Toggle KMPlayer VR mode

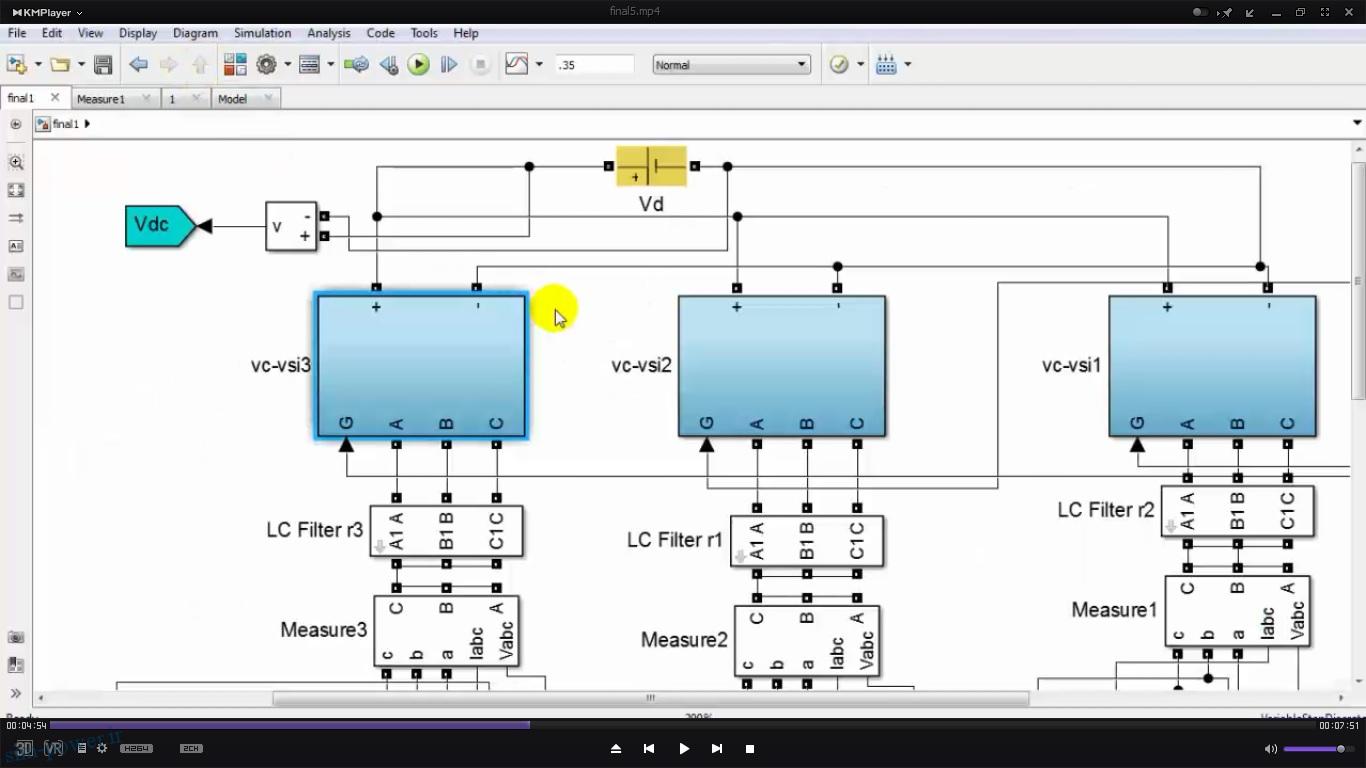tap(53, 748)
